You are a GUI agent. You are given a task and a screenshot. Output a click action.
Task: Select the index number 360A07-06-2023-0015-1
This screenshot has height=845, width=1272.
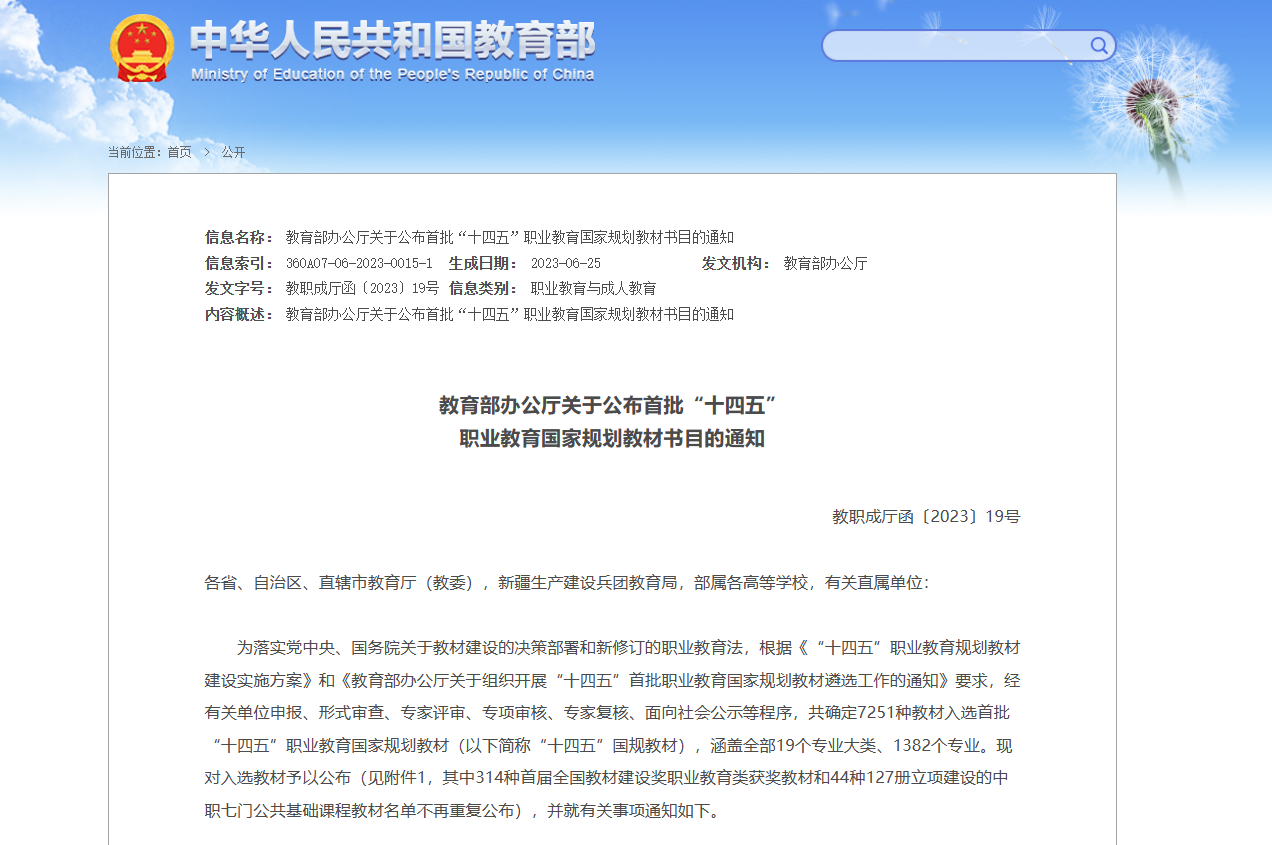(x=359, y=263)
